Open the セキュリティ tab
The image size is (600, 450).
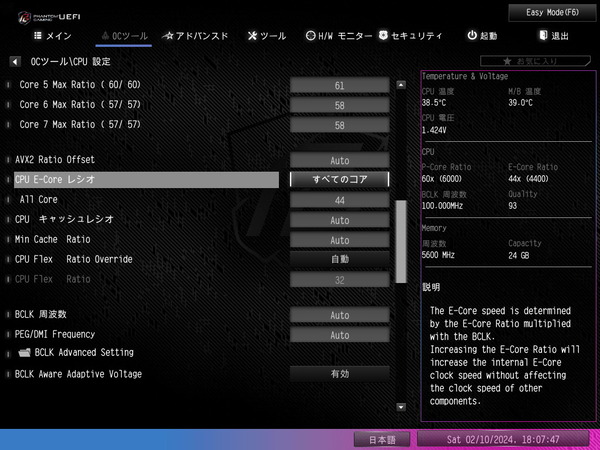pyautogui.click(x=410, y=36)
